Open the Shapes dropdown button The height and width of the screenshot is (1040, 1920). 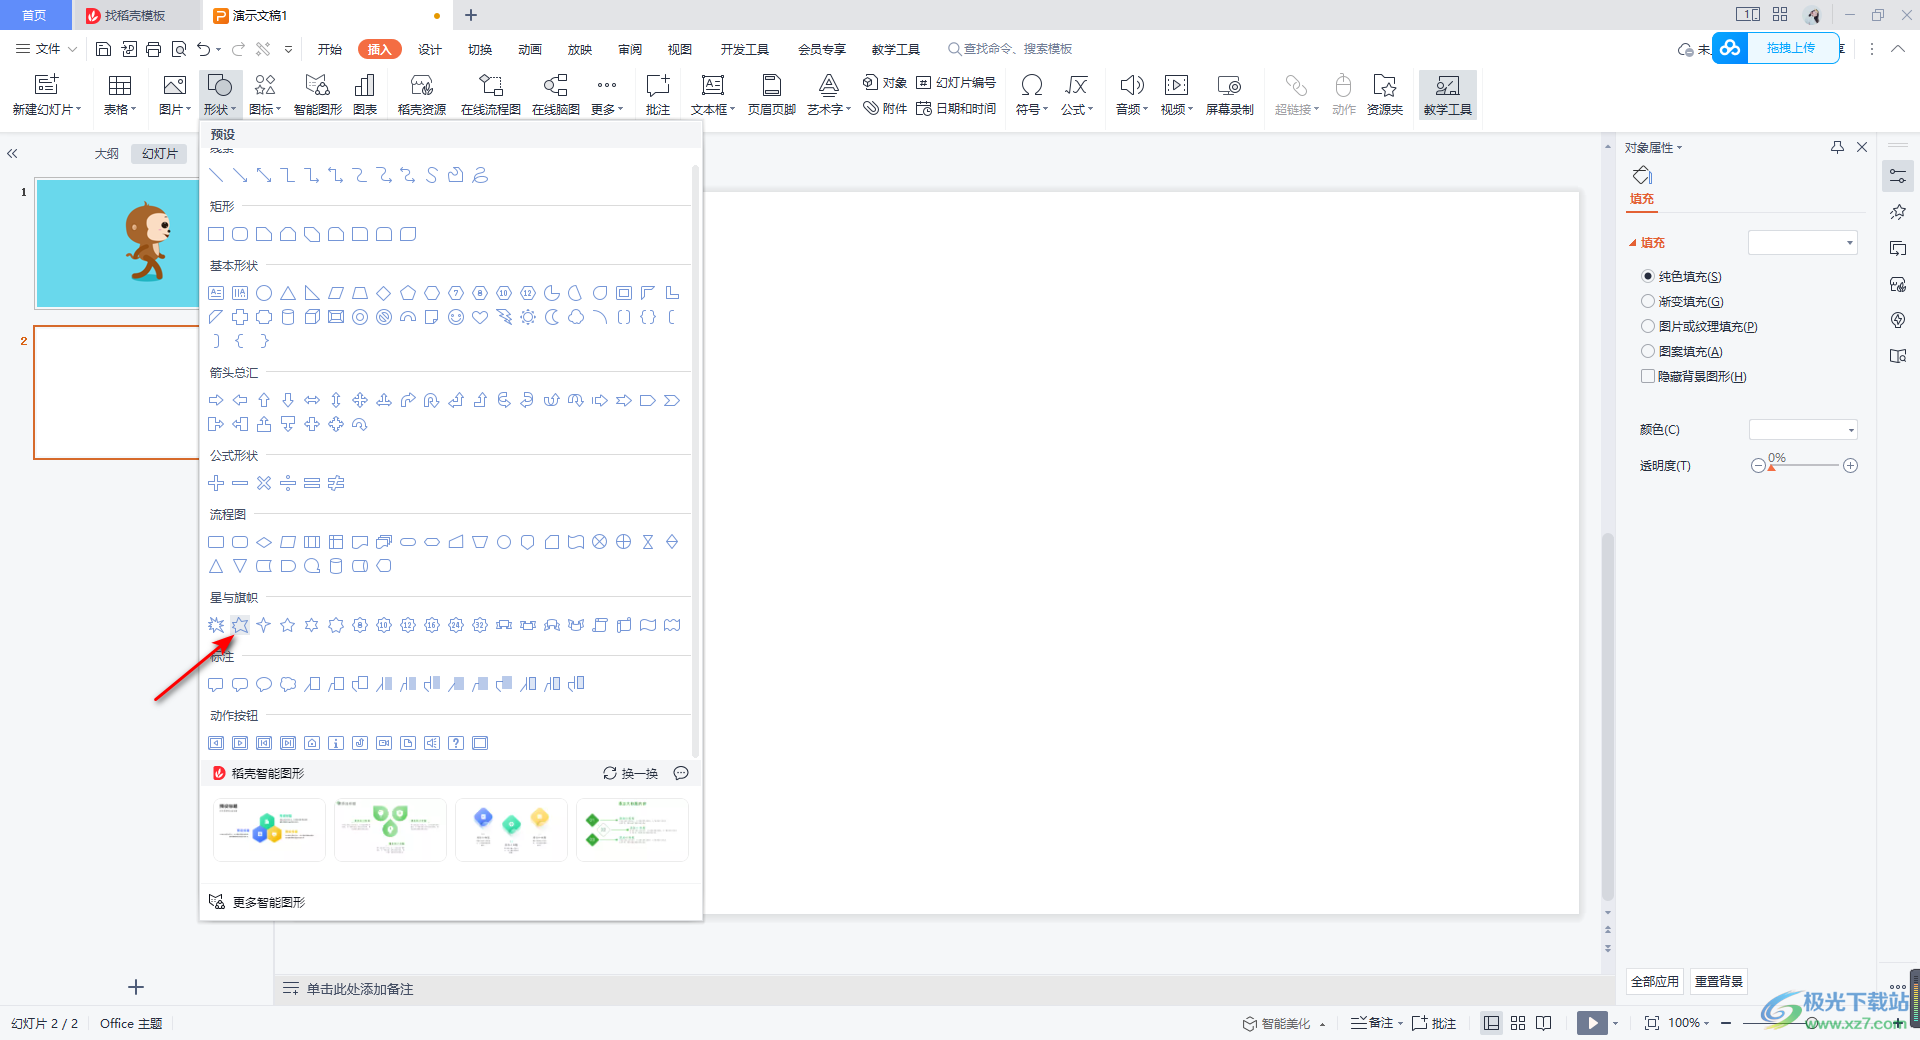coord(220,95)
